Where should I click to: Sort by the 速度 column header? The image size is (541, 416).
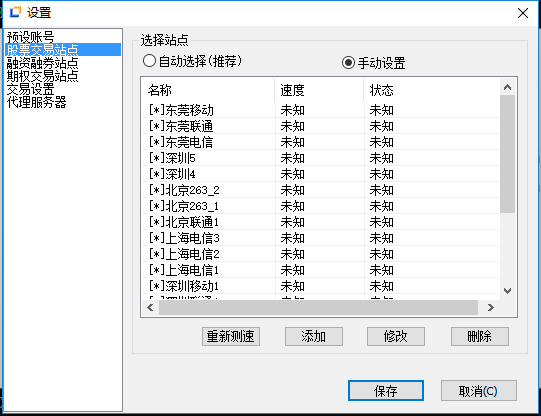[x=319, y=90]
